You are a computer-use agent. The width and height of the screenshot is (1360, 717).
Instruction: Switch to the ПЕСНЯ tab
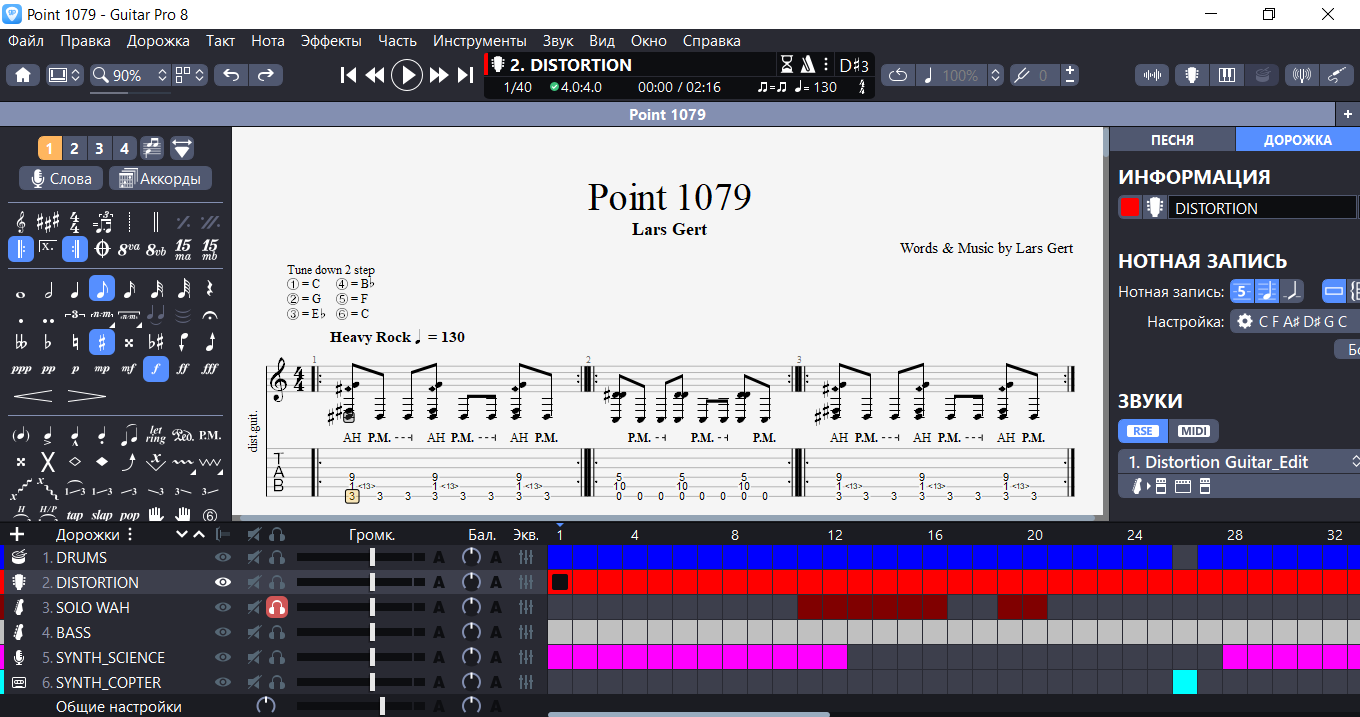tap(1172, 140)
